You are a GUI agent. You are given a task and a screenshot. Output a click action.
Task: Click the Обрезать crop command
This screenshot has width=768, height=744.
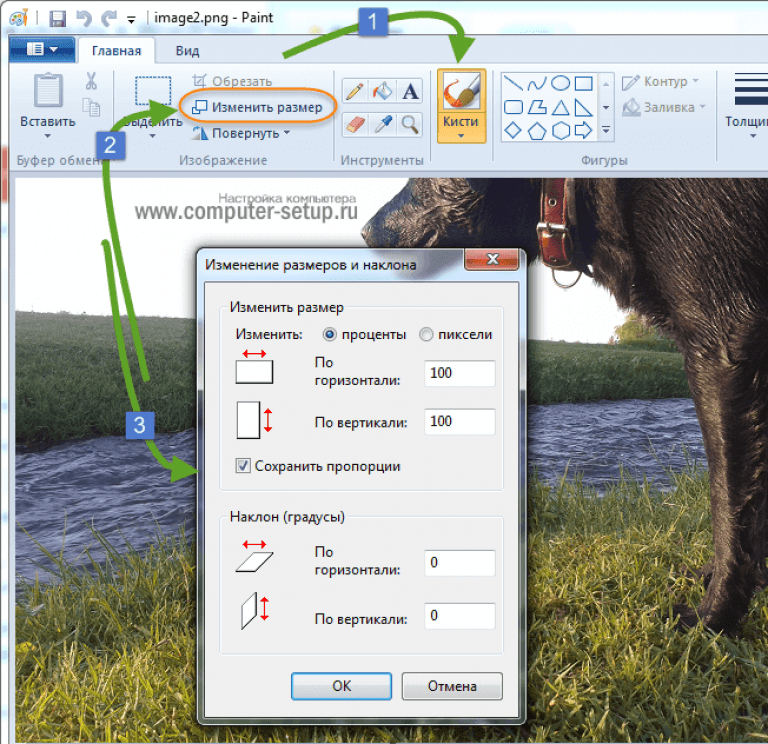(x=233, y=81)
